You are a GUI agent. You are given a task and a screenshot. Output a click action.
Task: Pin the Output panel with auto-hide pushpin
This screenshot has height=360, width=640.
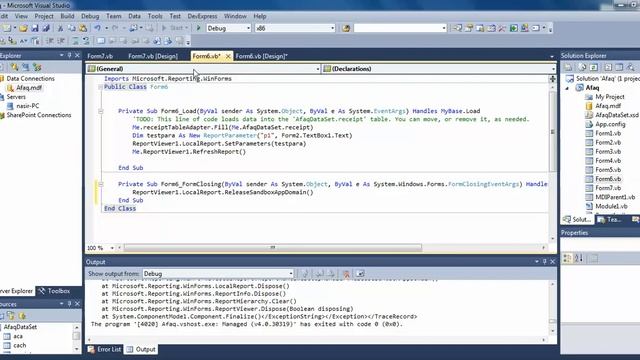tap(544, 262)
